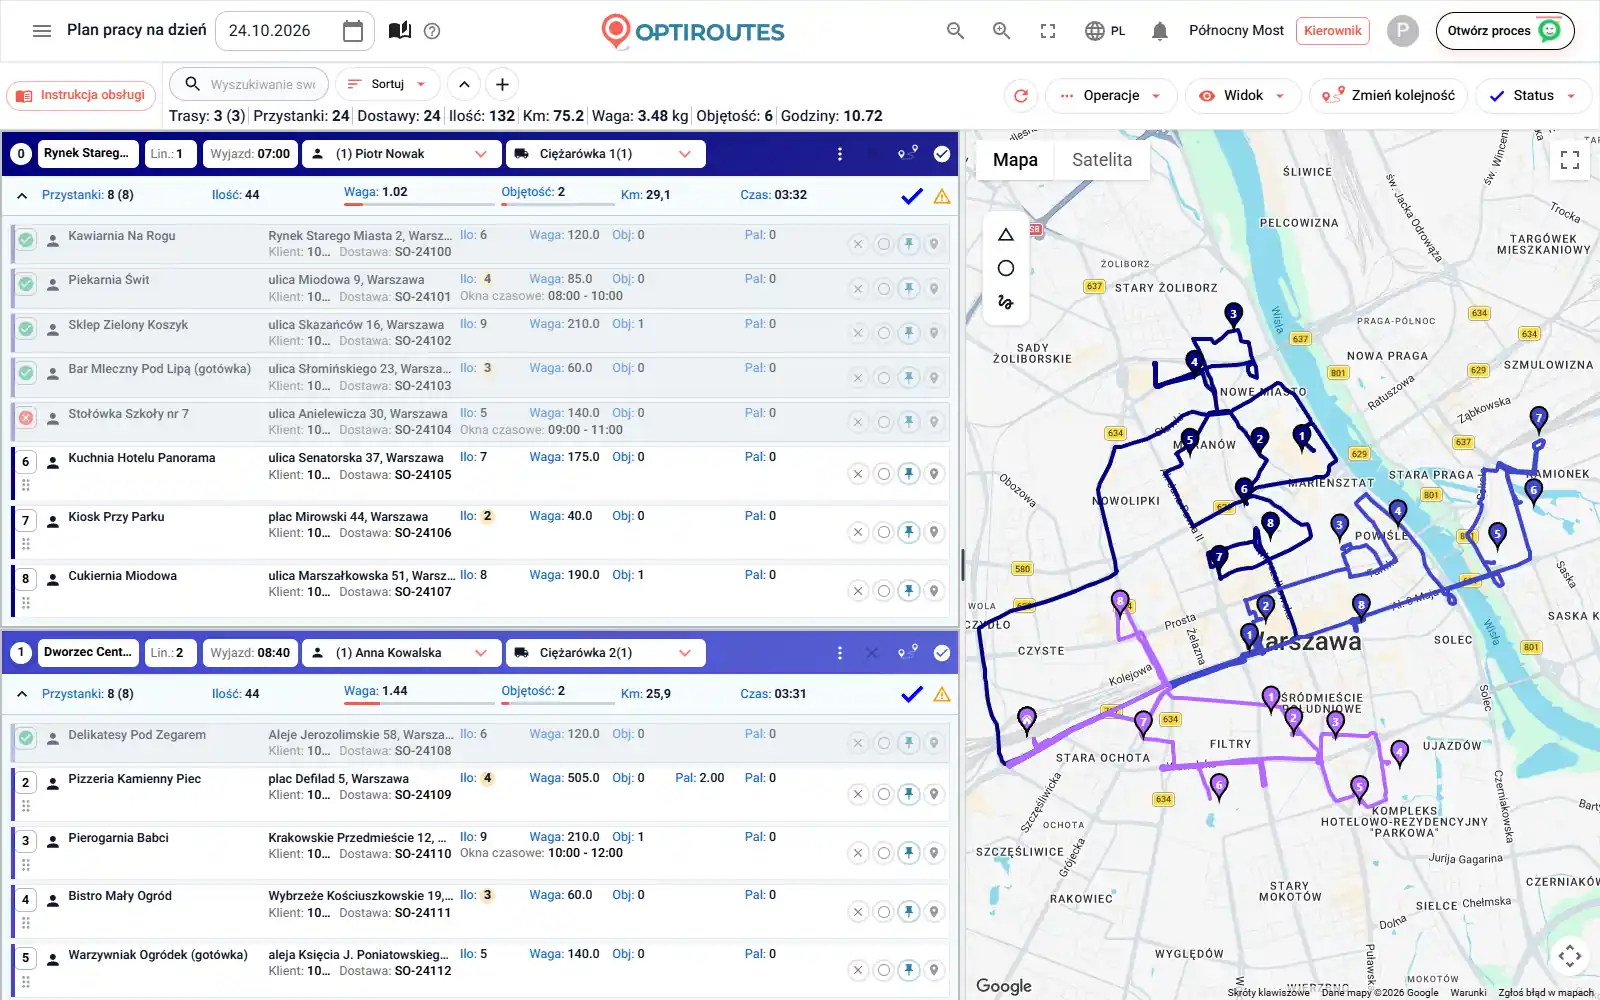
Task: Open the calendar date picker icon
Action: coord(353,31)
